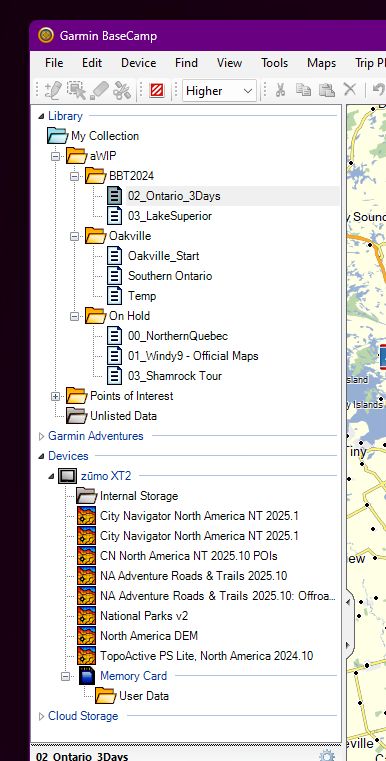This screenshot has width=386, height=761.
Task: Expand the Cloud Storage section
Action: (41, 716)
